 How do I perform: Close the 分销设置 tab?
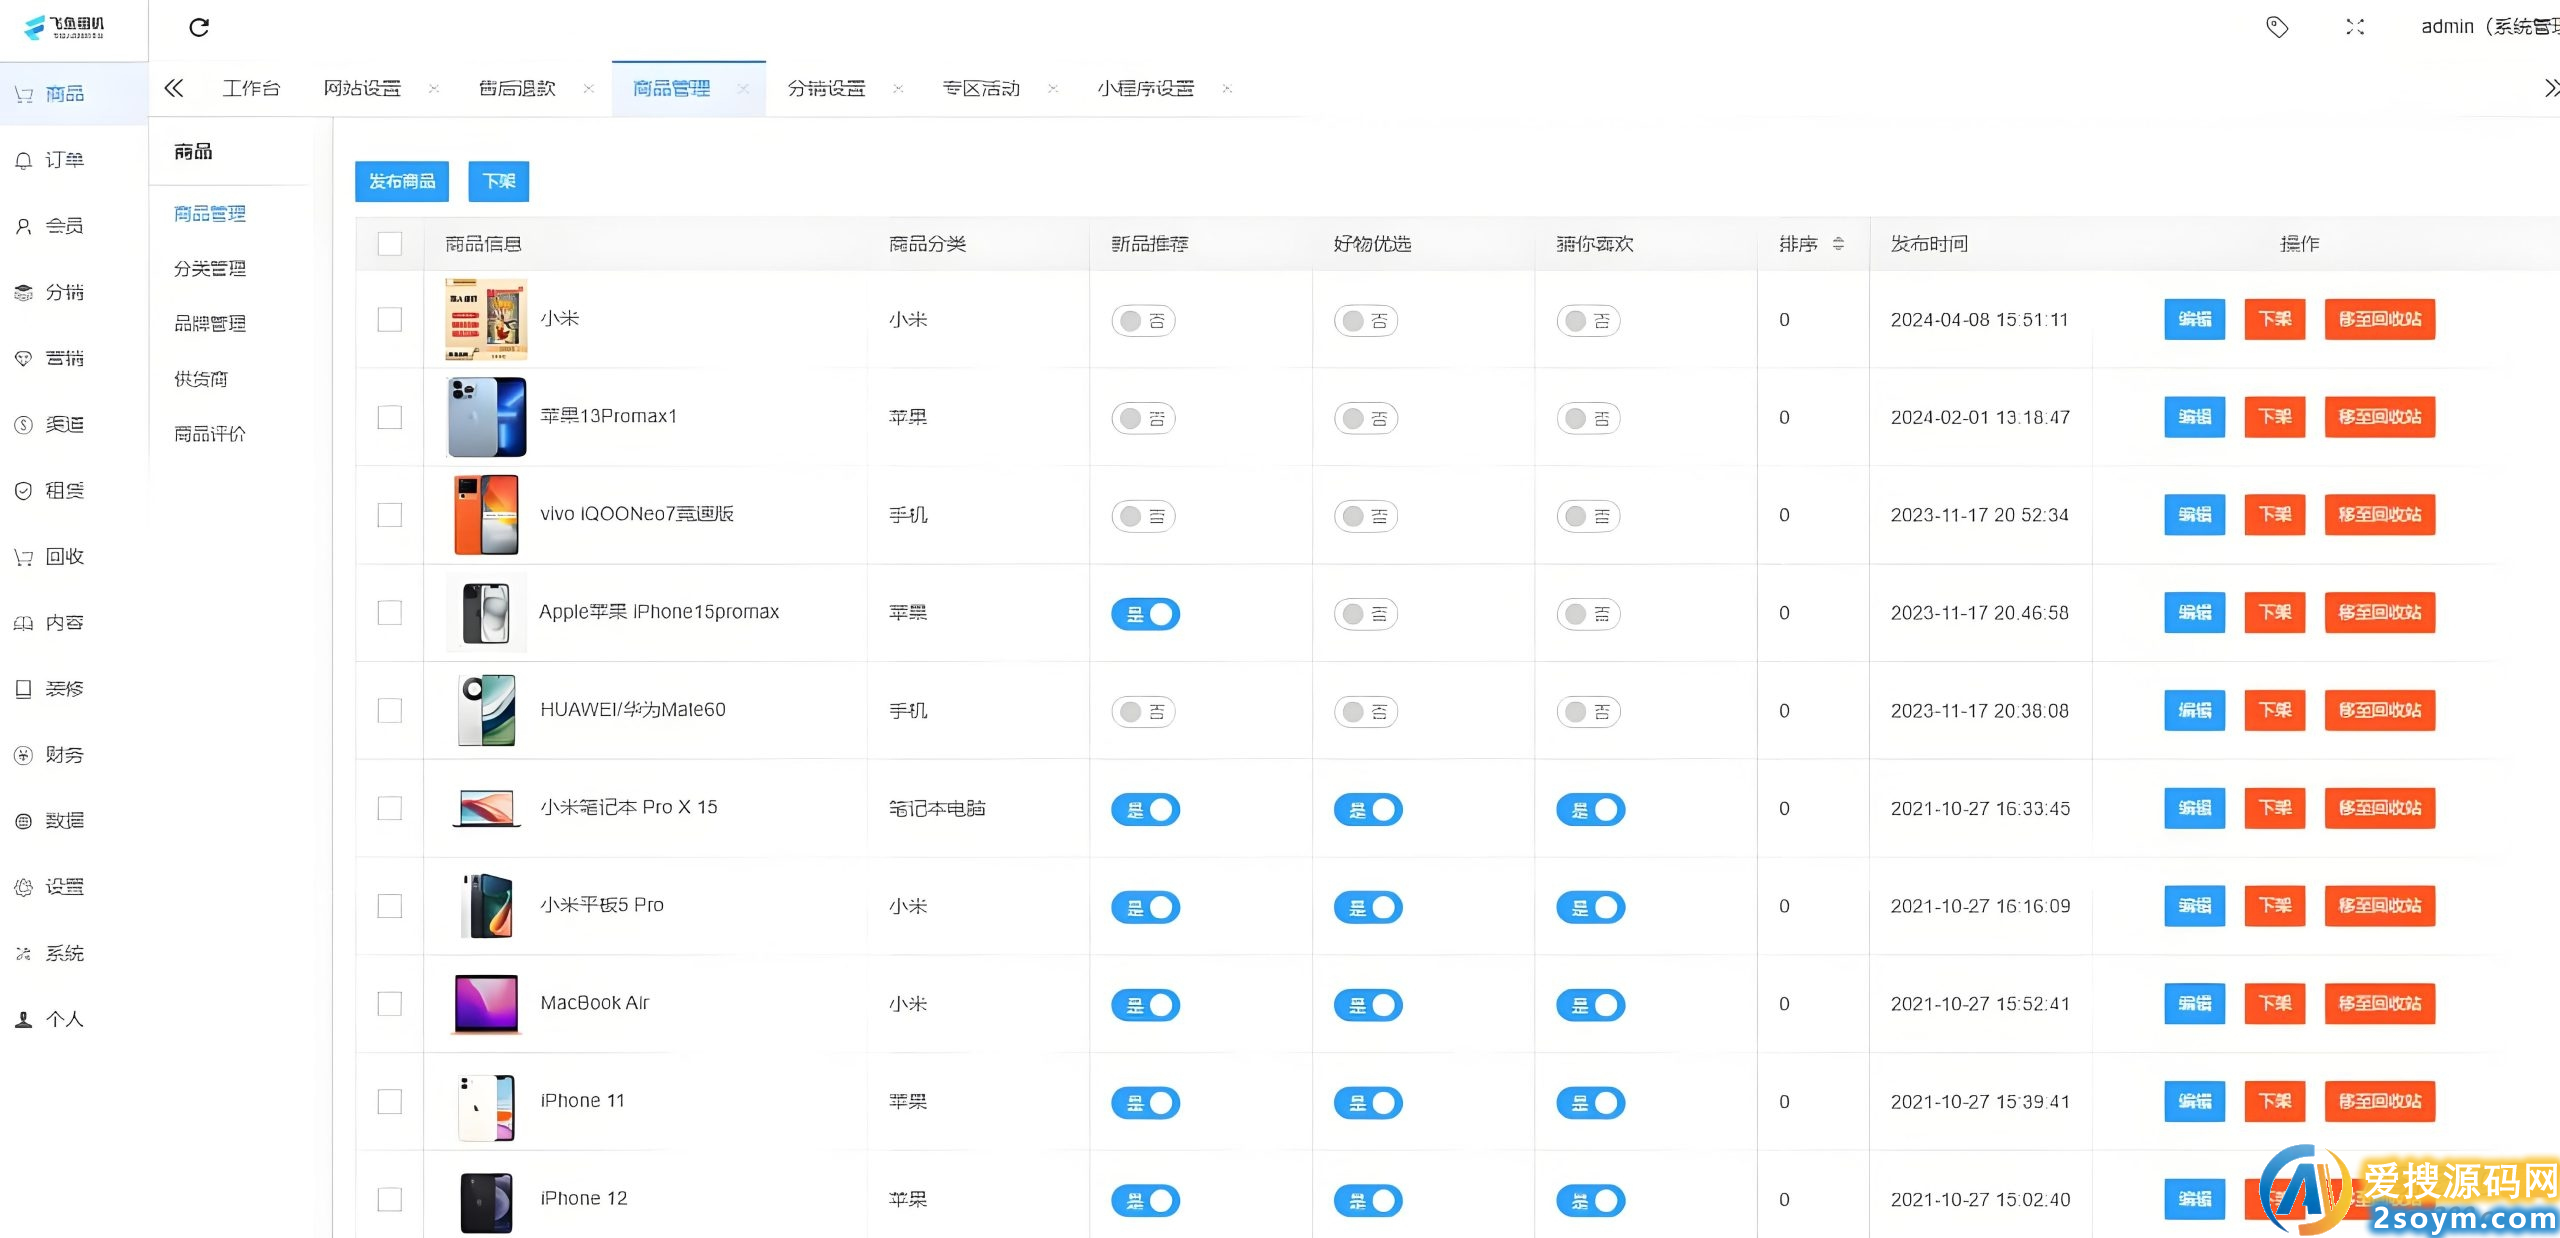point(898,88)
